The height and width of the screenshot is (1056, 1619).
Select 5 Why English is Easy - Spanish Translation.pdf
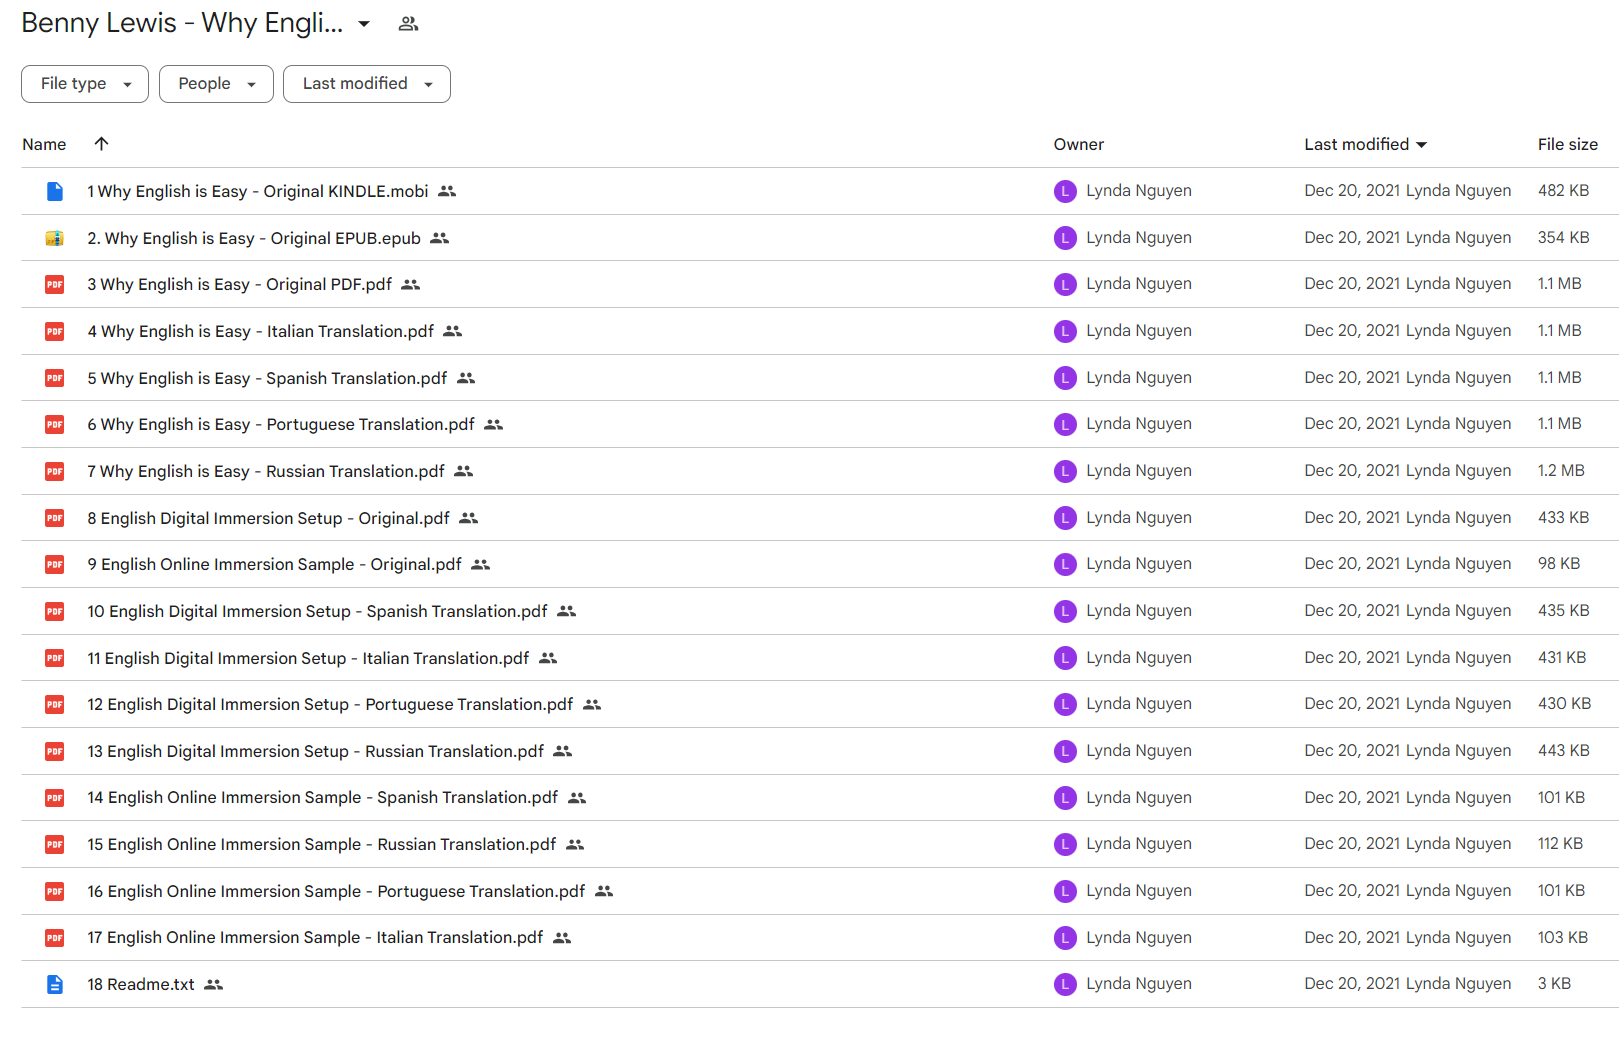click(x=267, y=378)
